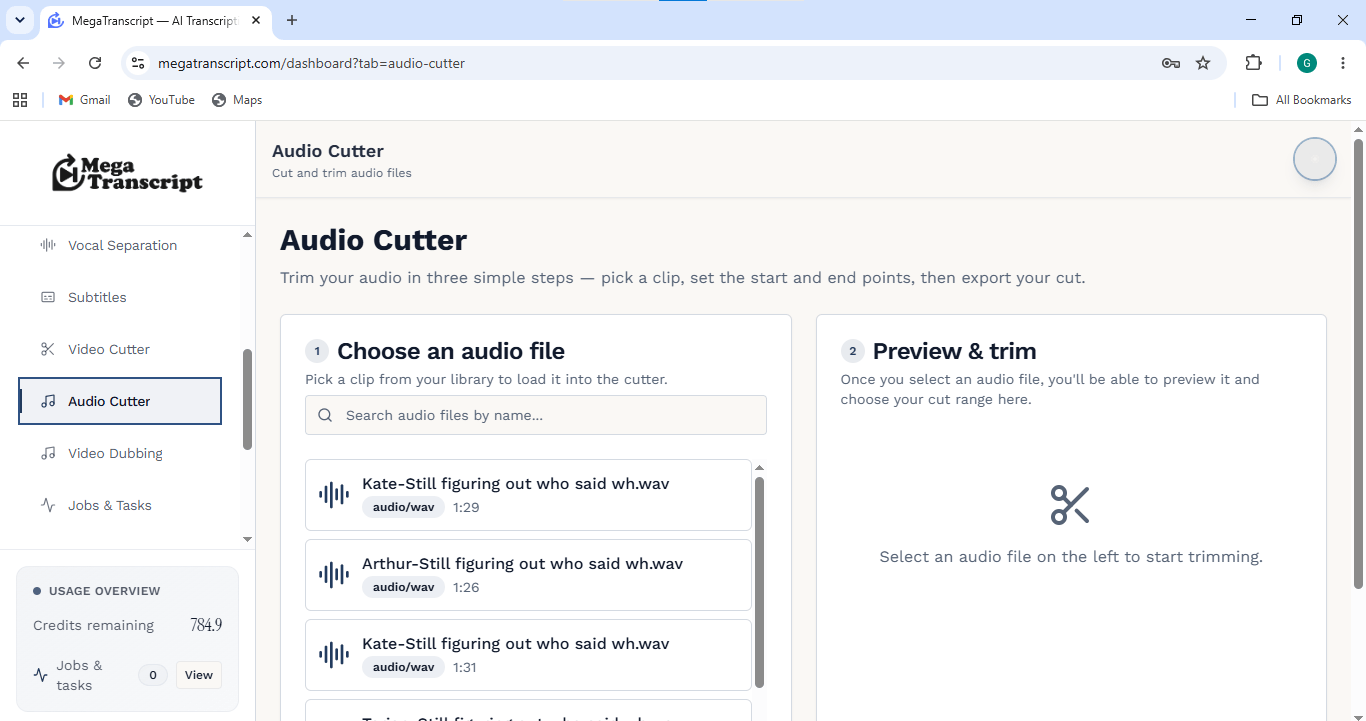Select the MegaTranscript browser tab
The image size is (1366, 721).
[x=153, y=20]
